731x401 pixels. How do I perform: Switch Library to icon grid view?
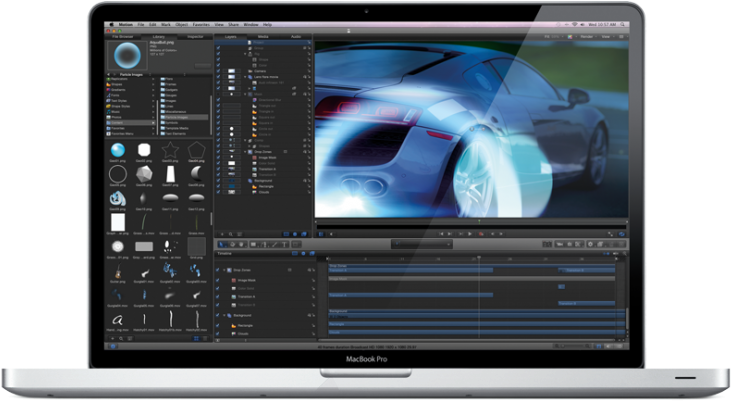[196, 339]
